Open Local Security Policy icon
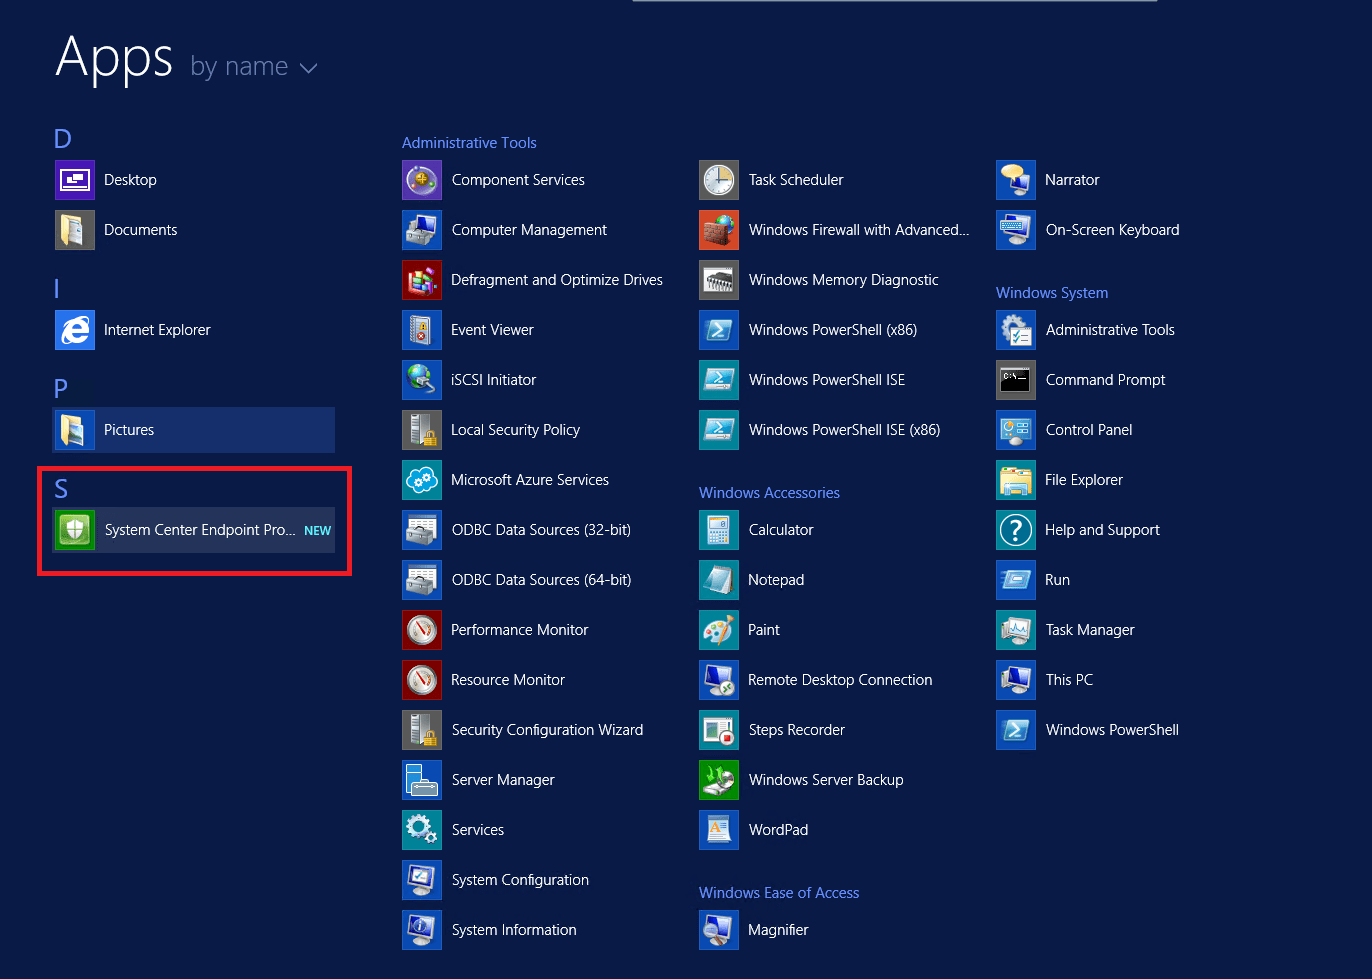This screenshot has height=979, width=1372. 422,430
